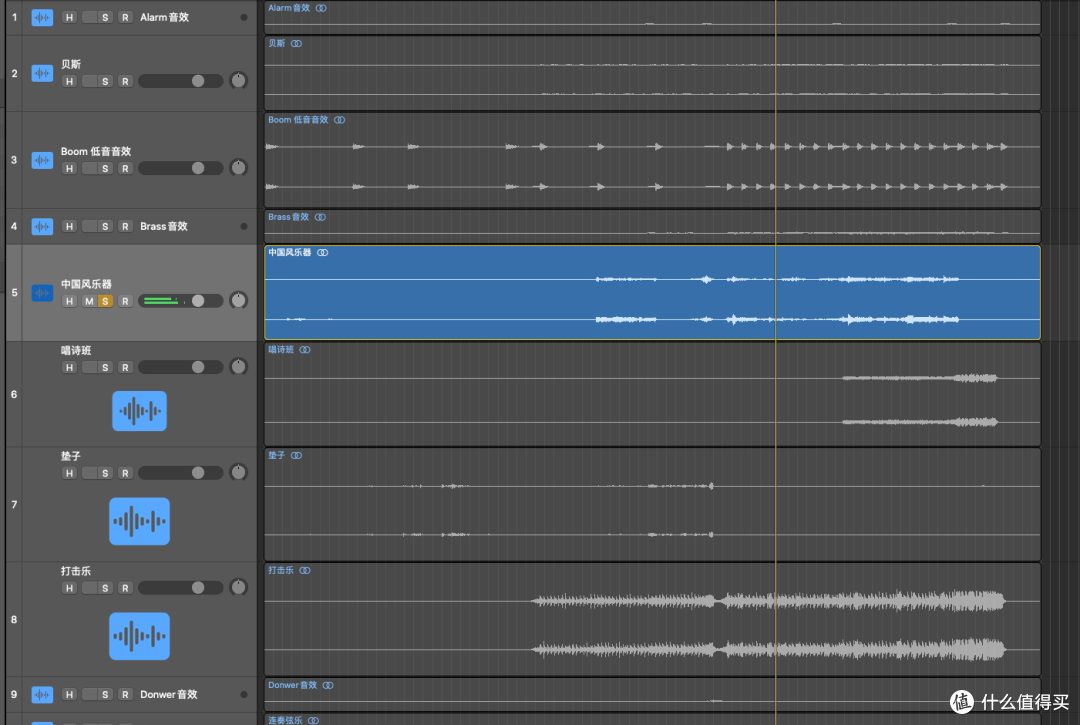Click the large 打击乐 track icon
The image size is (1080, 725).
tap(139, 636)
